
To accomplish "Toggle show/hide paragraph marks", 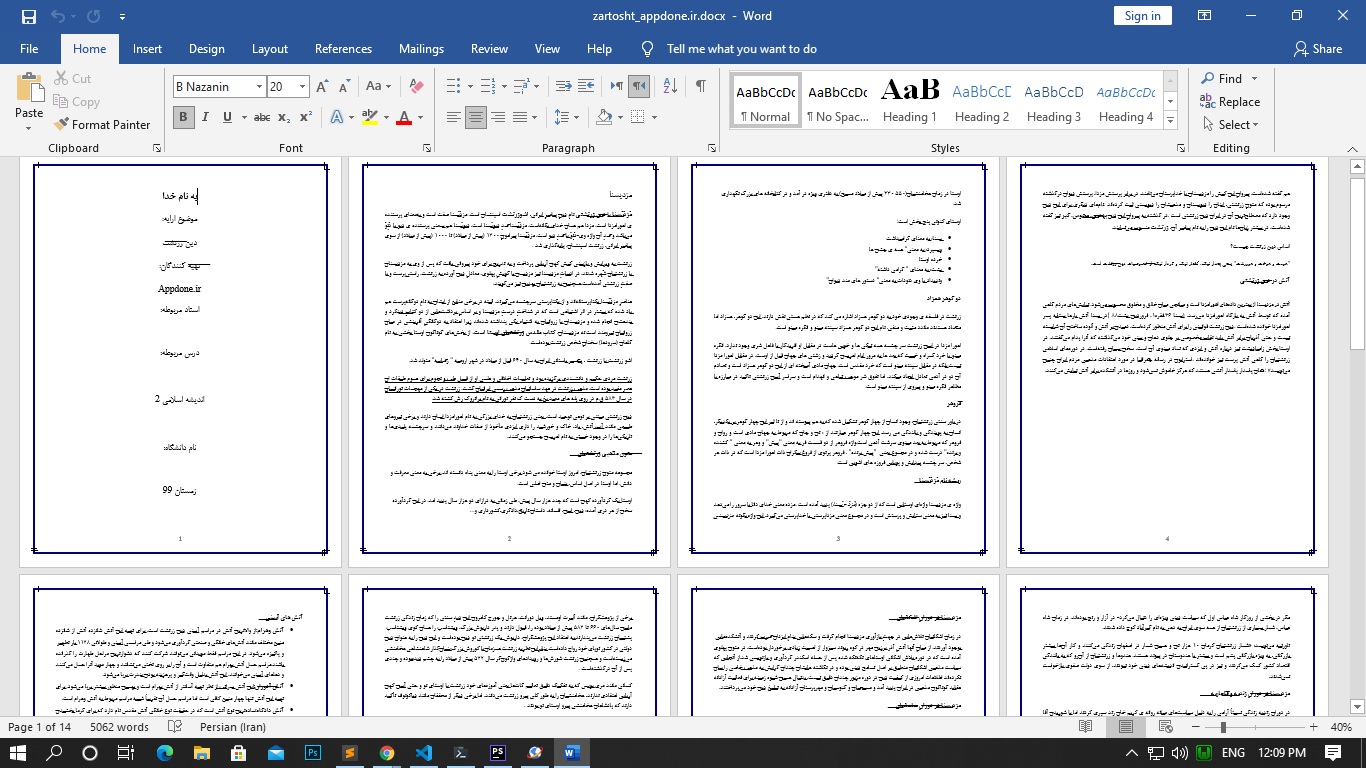I will point(700,86).
